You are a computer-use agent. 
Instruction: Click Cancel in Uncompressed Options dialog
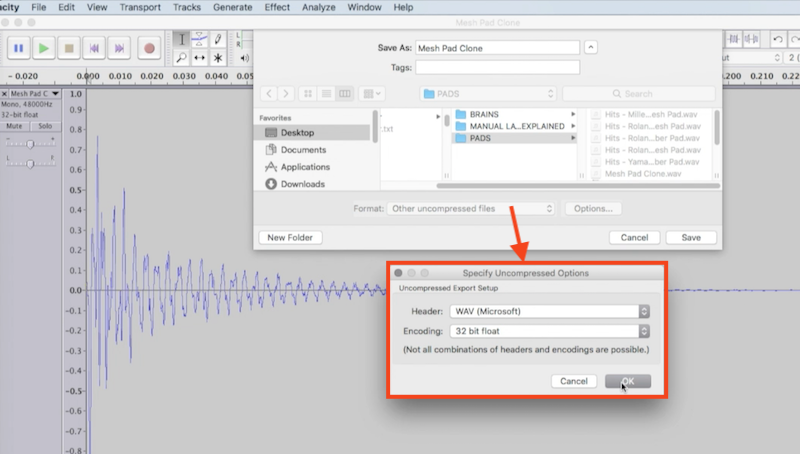(573, 381)
